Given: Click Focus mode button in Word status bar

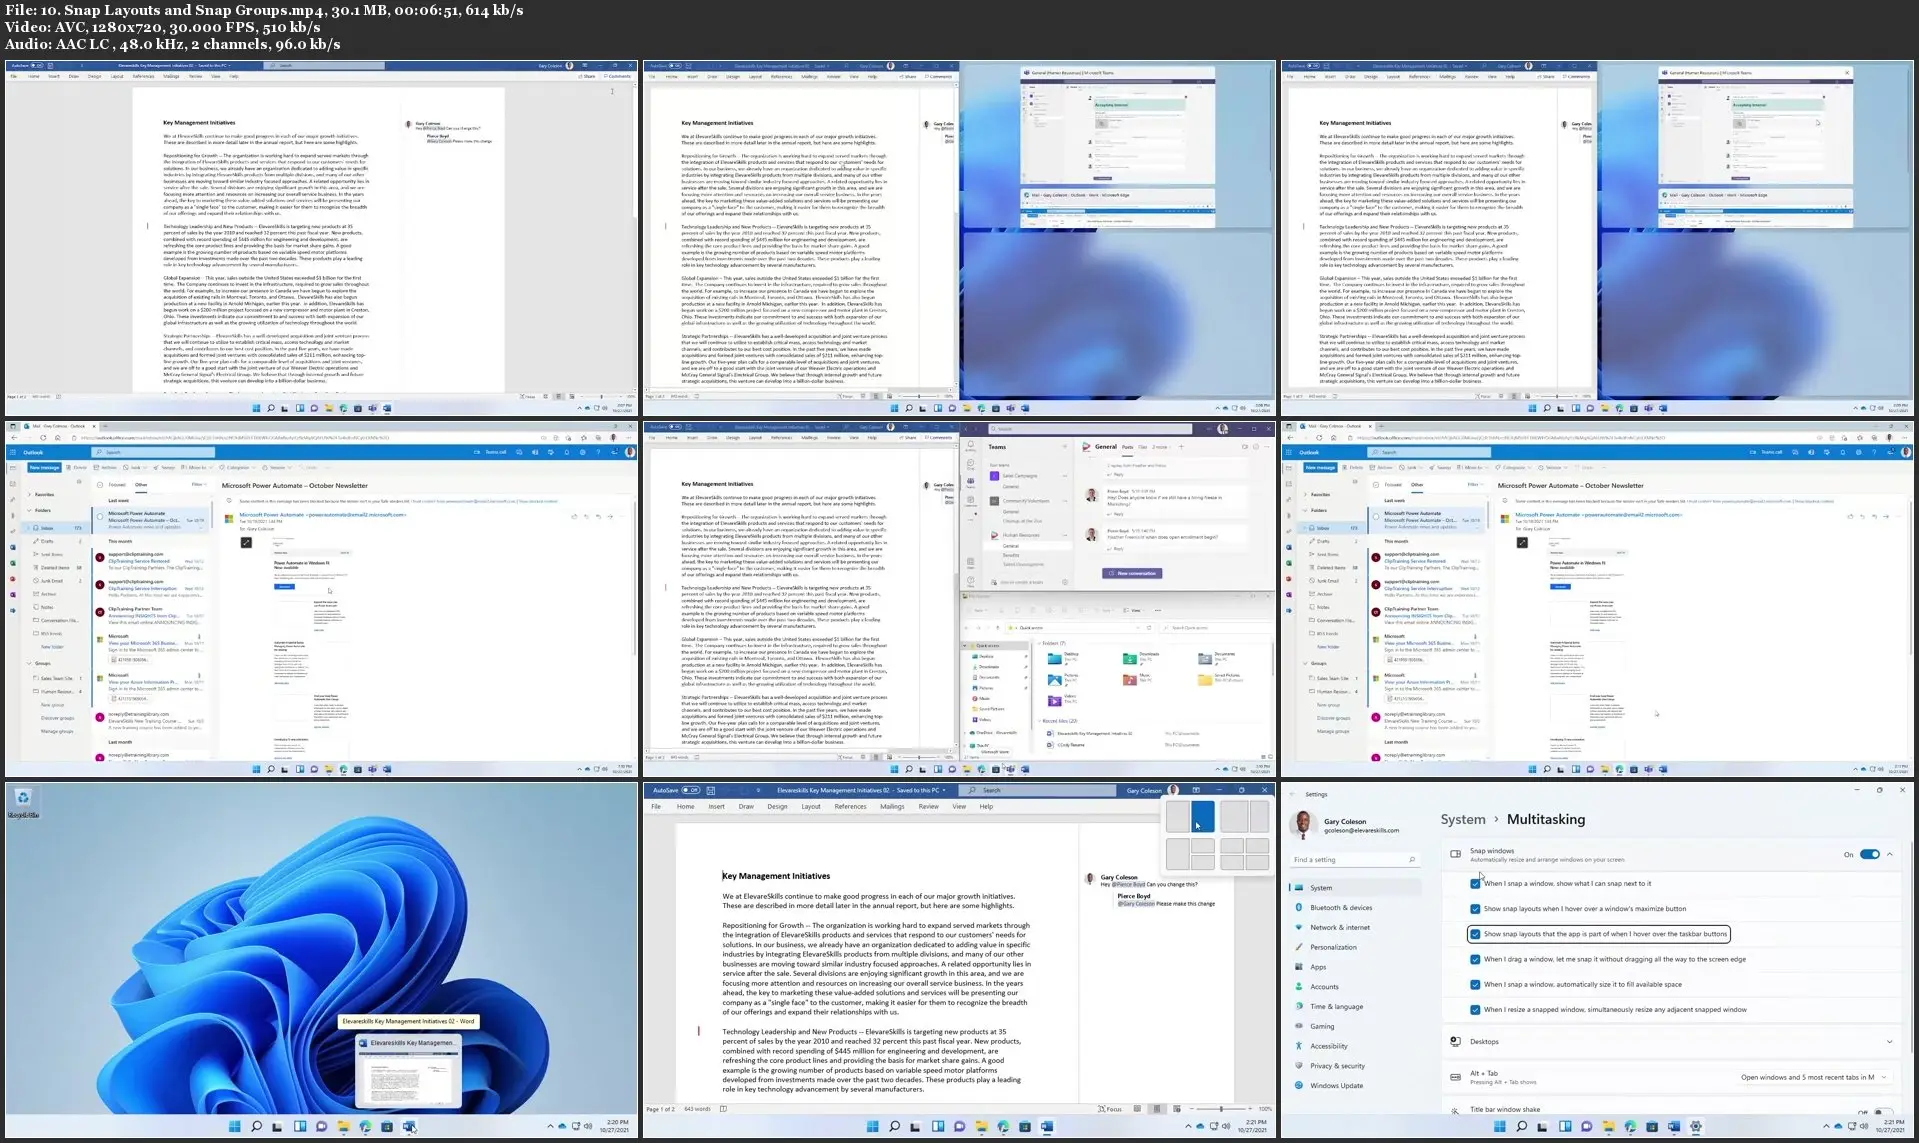Looking at the screenshot, I should point(1110,1109).
